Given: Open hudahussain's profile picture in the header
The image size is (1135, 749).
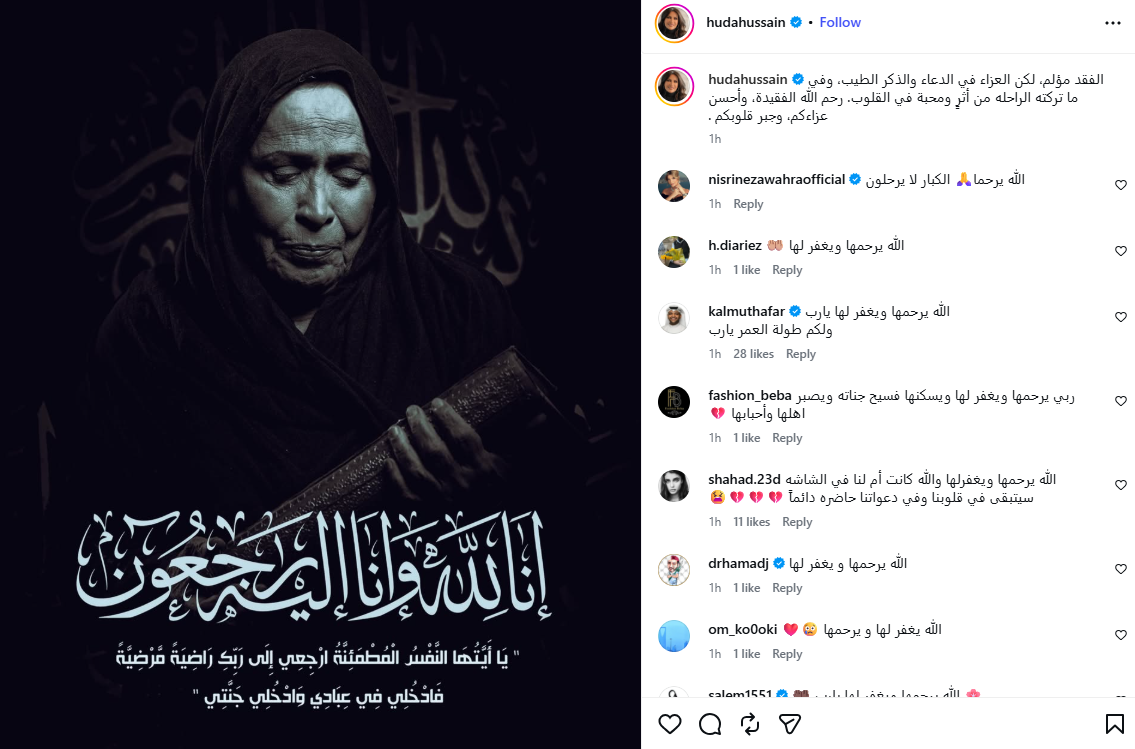Looking at the screenshot, I should (x=675, y=23).
